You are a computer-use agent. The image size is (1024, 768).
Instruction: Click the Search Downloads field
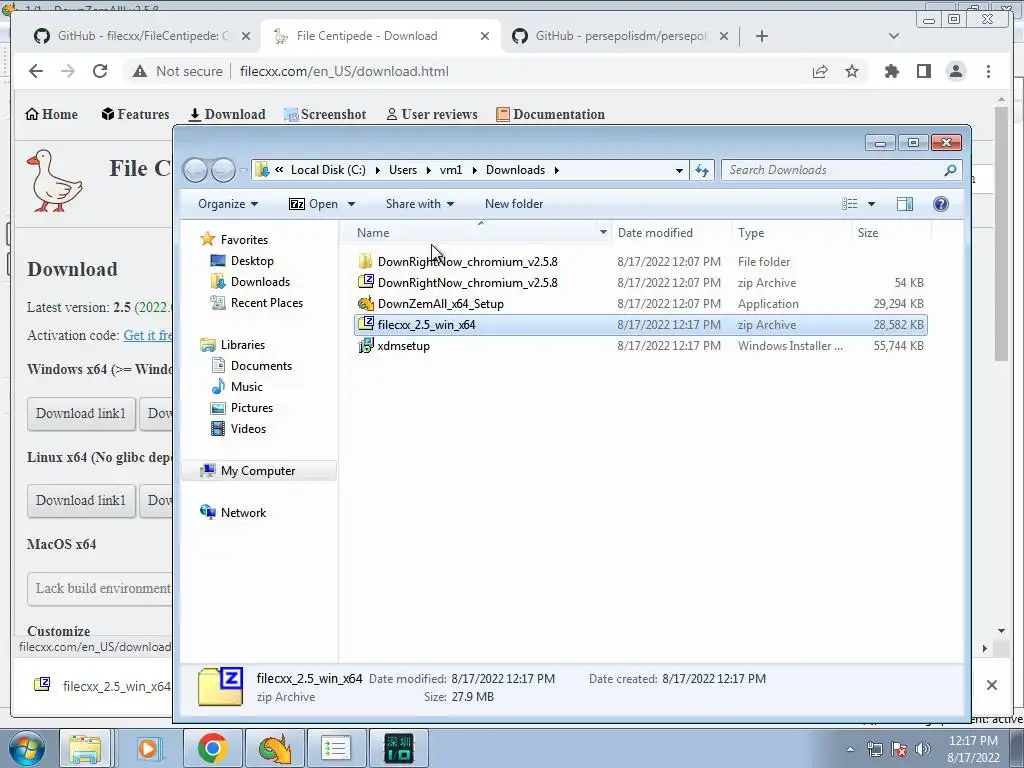[x=842, y=170]
